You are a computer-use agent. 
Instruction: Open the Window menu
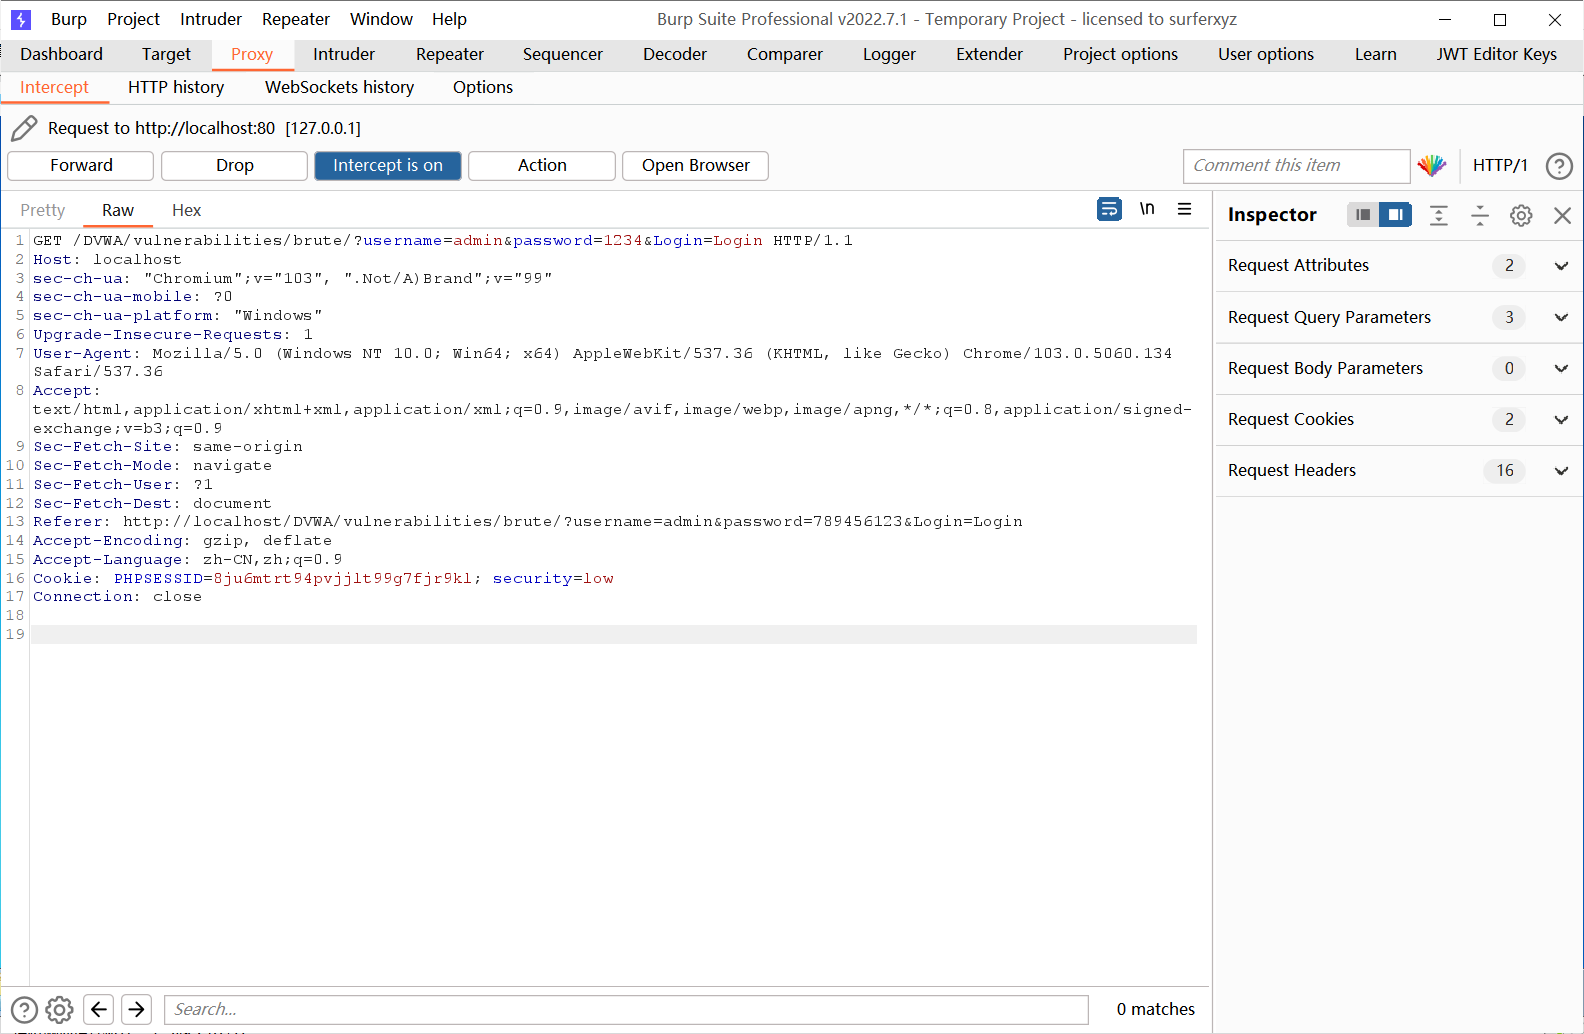point(381,19)
